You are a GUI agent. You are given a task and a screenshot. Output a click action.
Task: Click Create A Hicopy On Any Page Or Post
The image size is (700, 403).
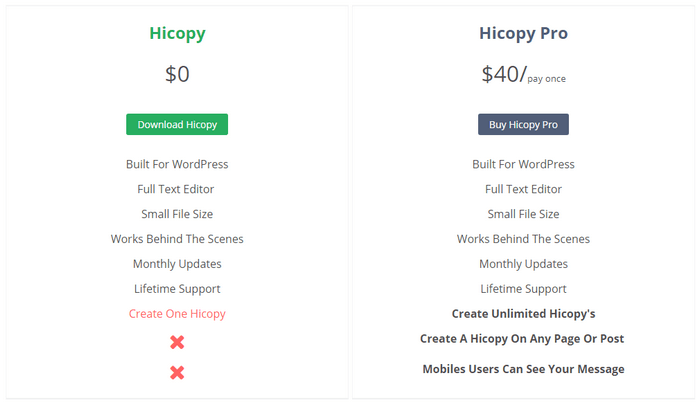(x=522, y=339)
